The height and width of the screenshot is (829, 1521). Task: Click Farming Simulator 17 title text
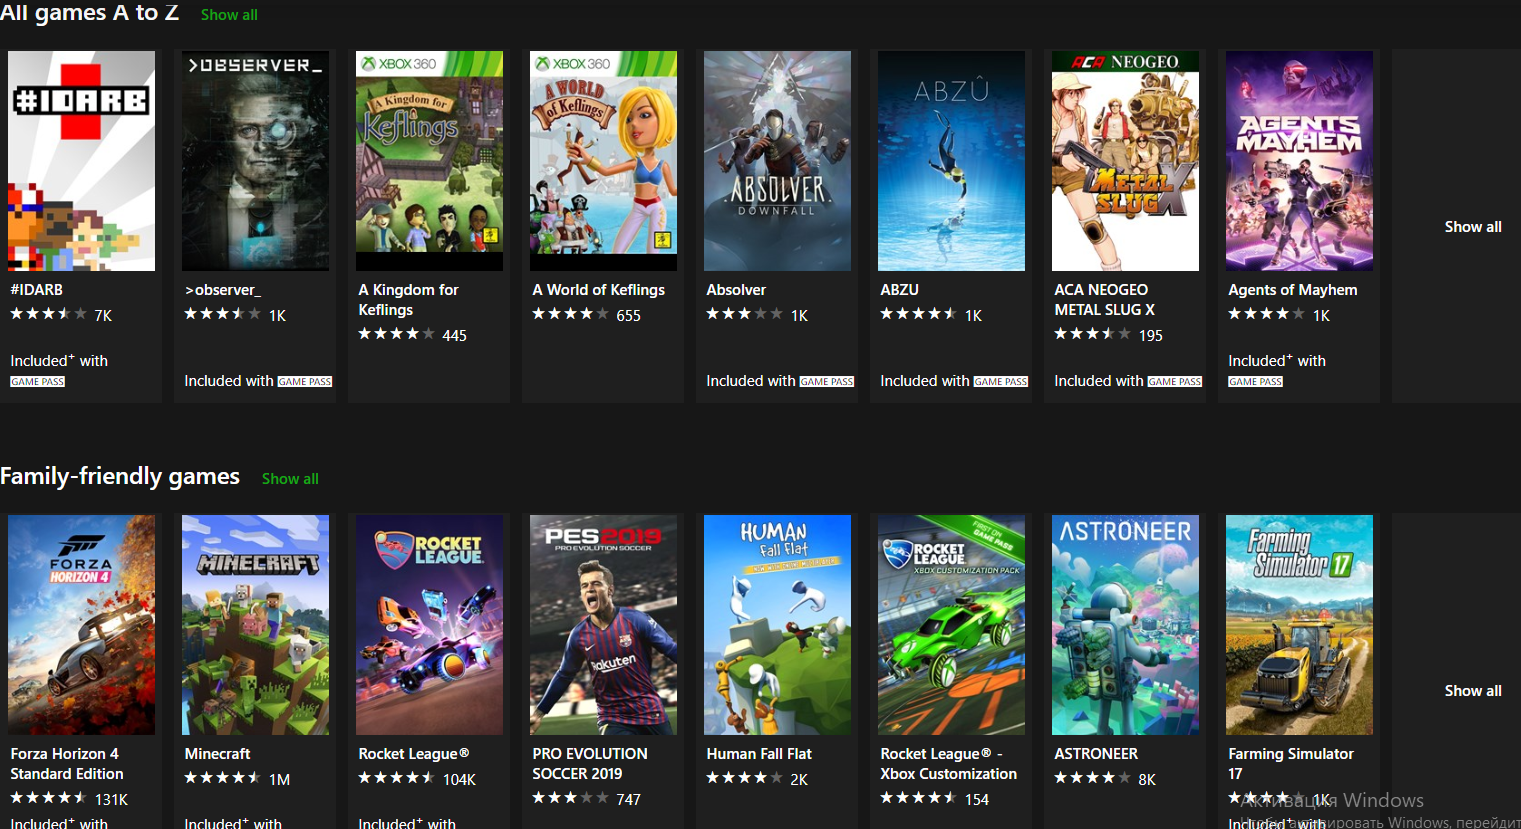point(1291,764)
